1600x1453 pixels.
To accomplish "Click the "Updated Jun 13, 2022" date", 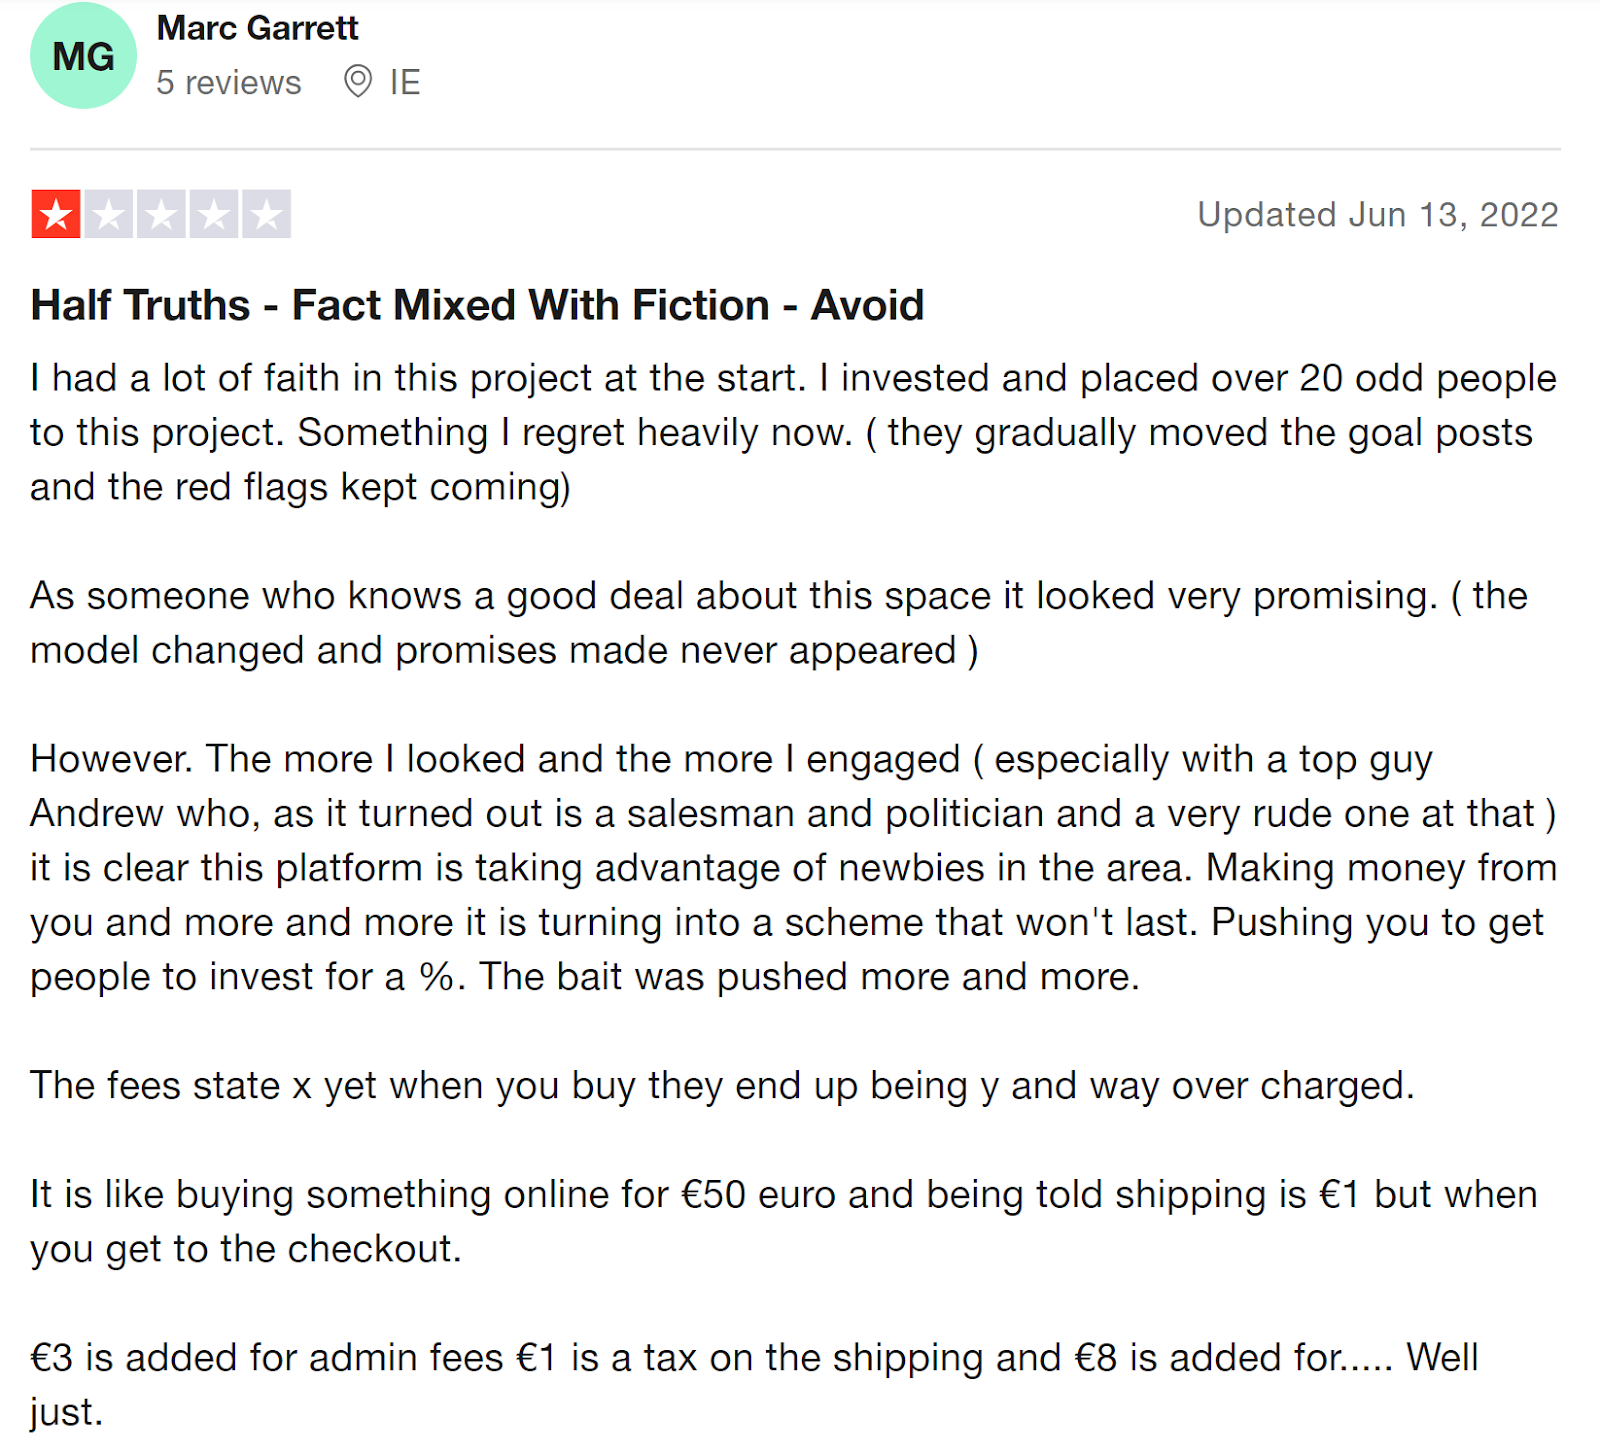I will (1377, 215).
